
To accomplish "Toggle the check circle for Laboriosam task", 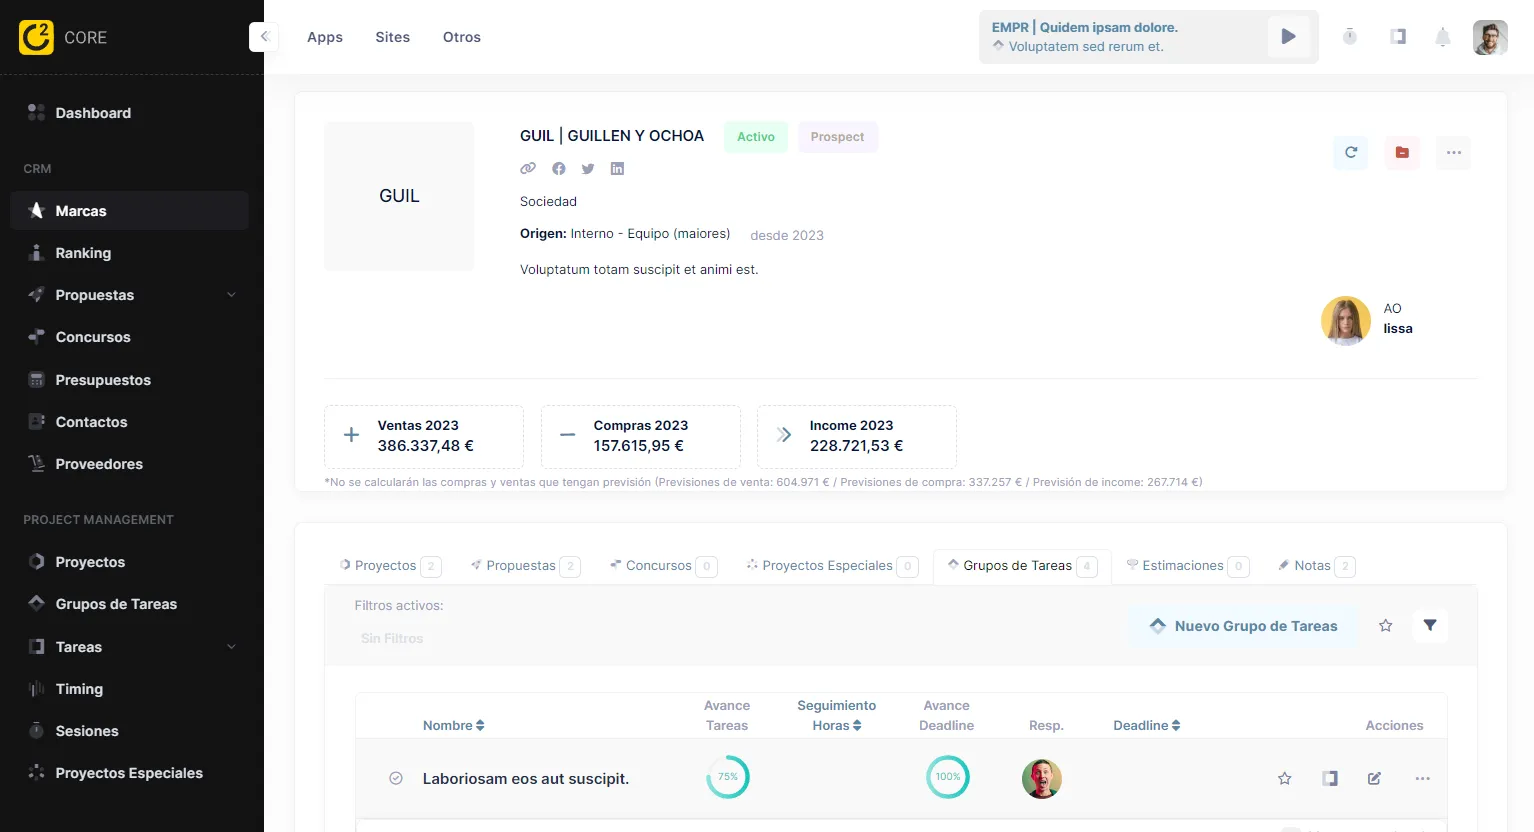I will point(396,779).
